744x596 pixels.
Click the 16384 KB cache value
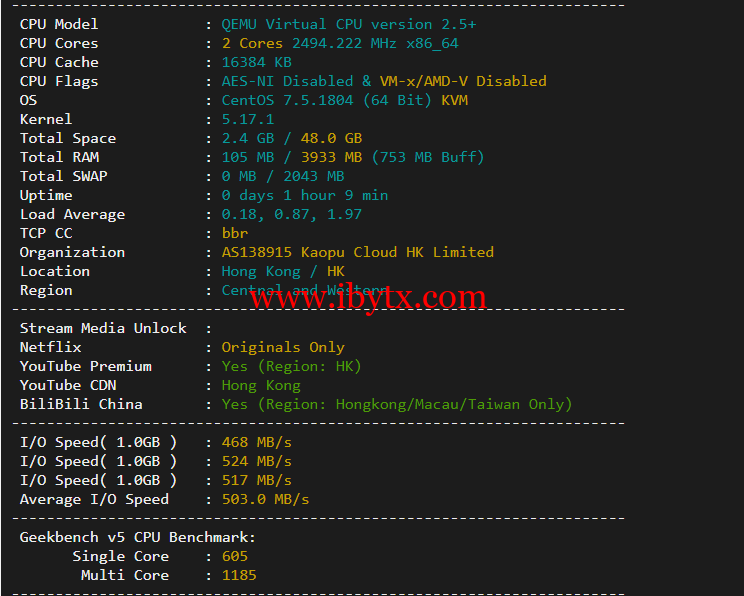coord(257,62)
